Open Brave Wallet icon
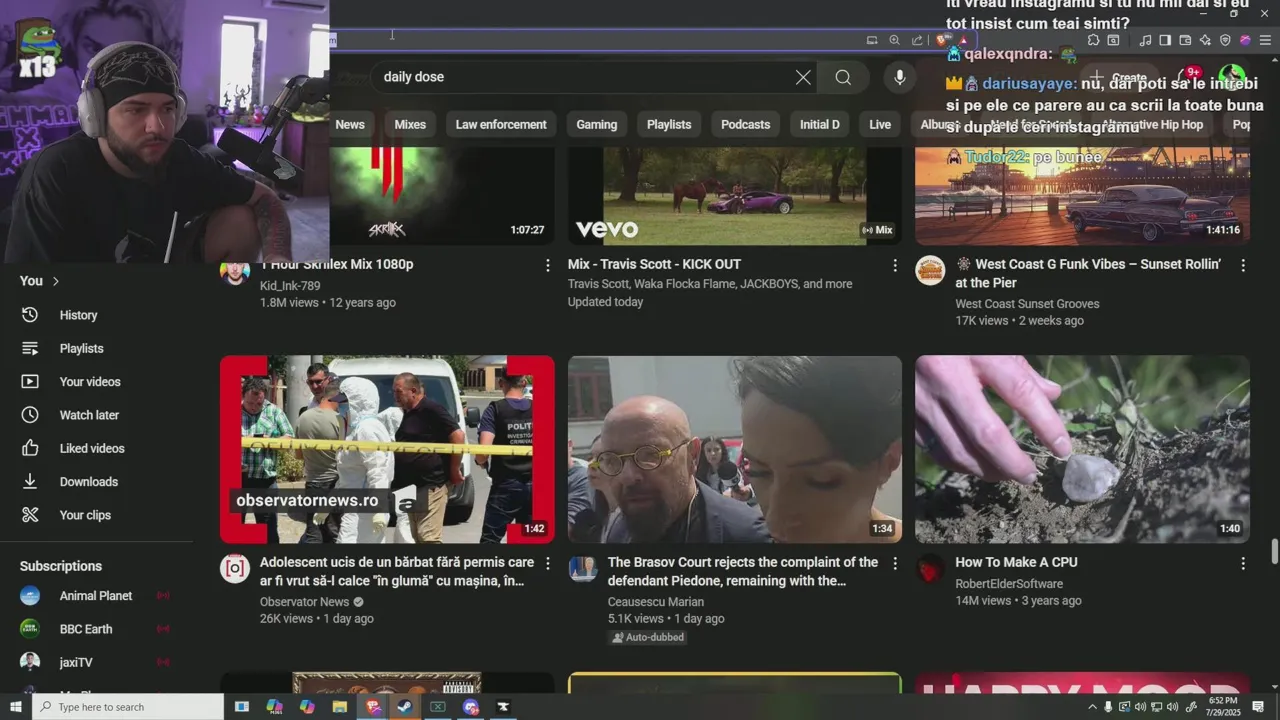The image size is (1280, 720). (x=1185, y=40)
